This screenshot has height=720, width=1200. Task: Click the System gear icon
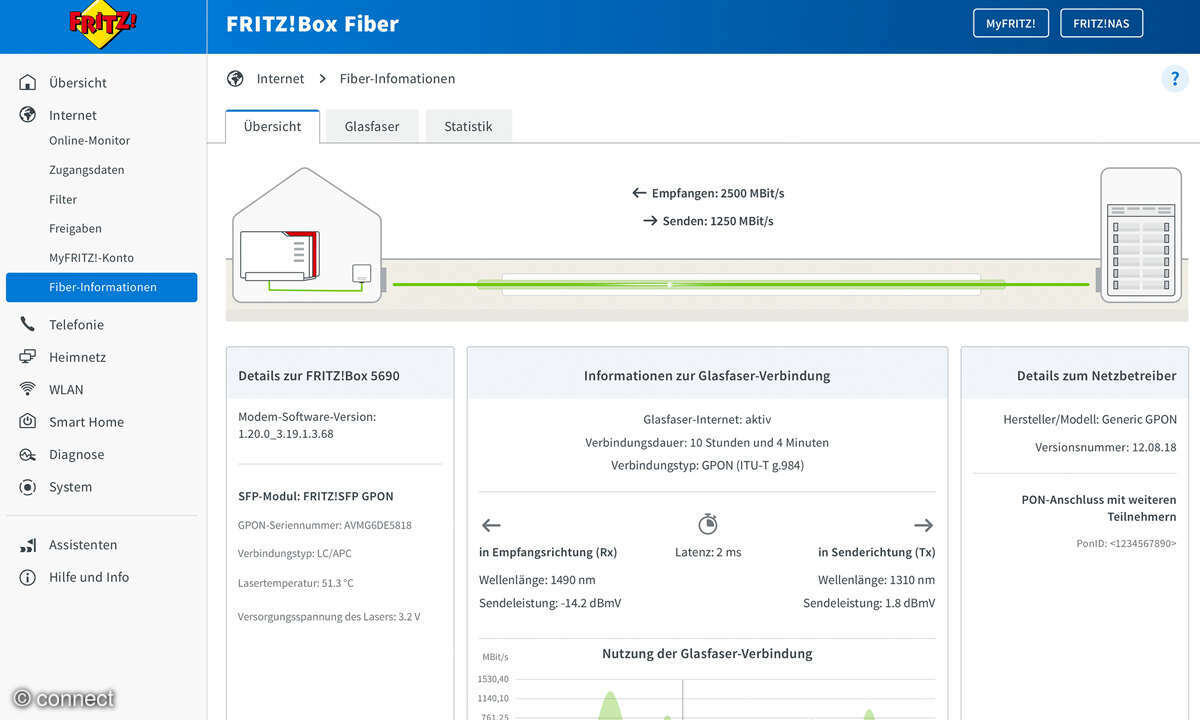[28, 487]
